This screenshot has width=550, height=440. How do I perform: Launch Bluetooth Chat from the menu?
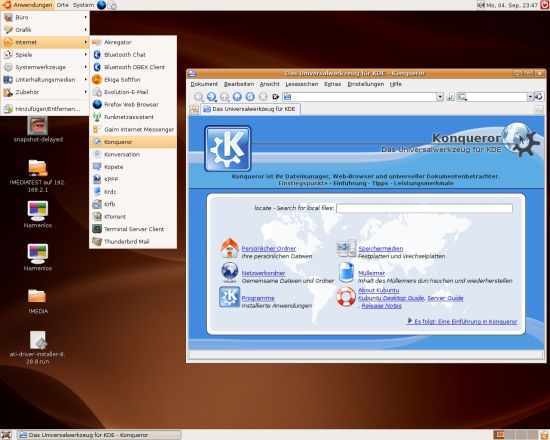pos(133,55)
